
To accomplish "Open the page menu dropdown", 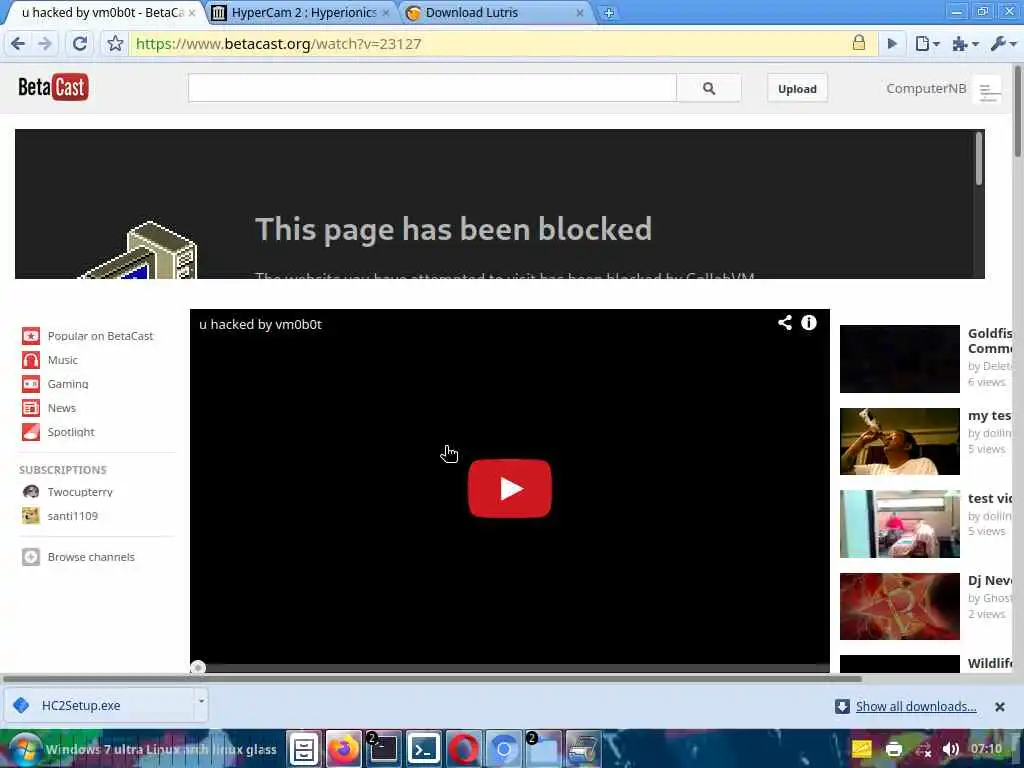I will [927, 44].
